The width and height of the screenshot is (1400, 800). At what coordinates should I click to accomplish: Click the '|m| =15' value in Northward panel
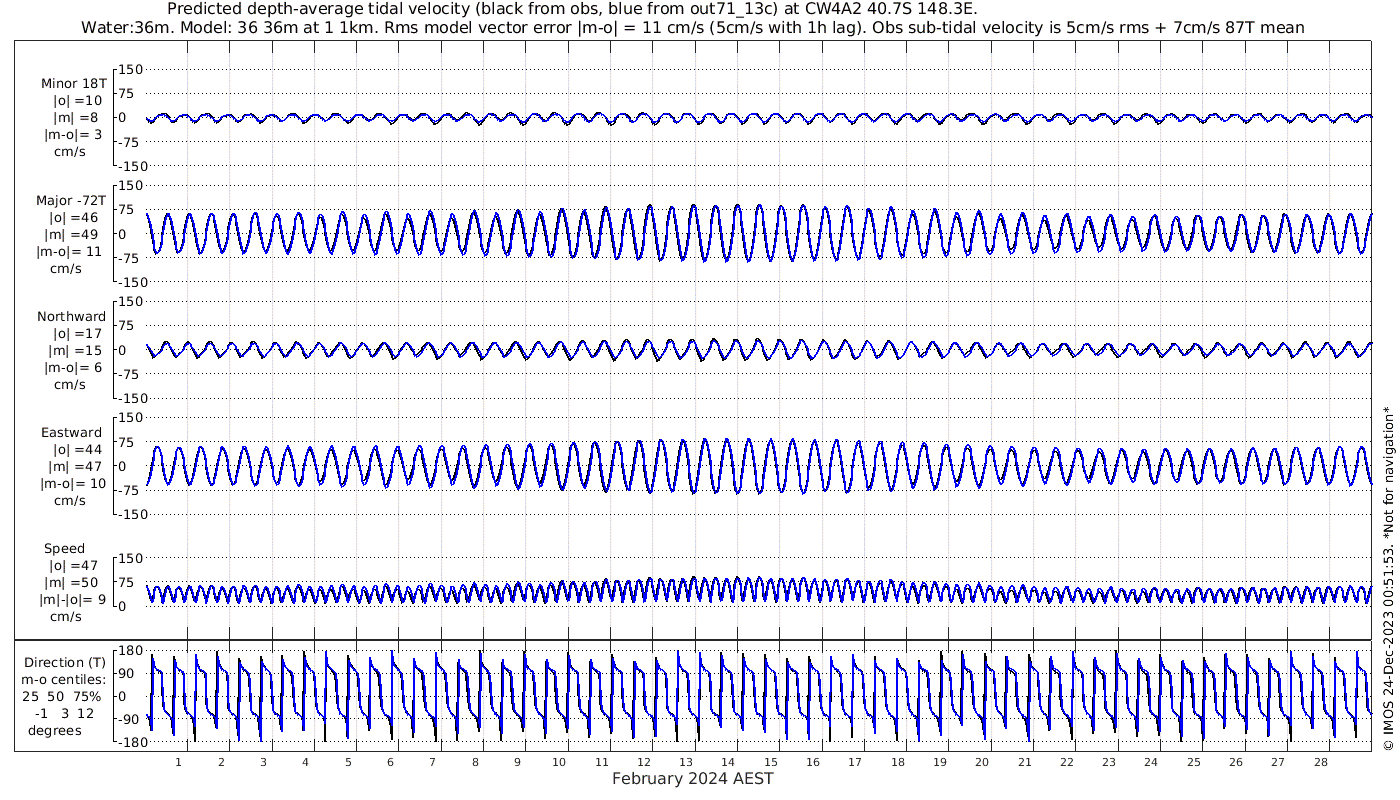click(x=78, y=351)
